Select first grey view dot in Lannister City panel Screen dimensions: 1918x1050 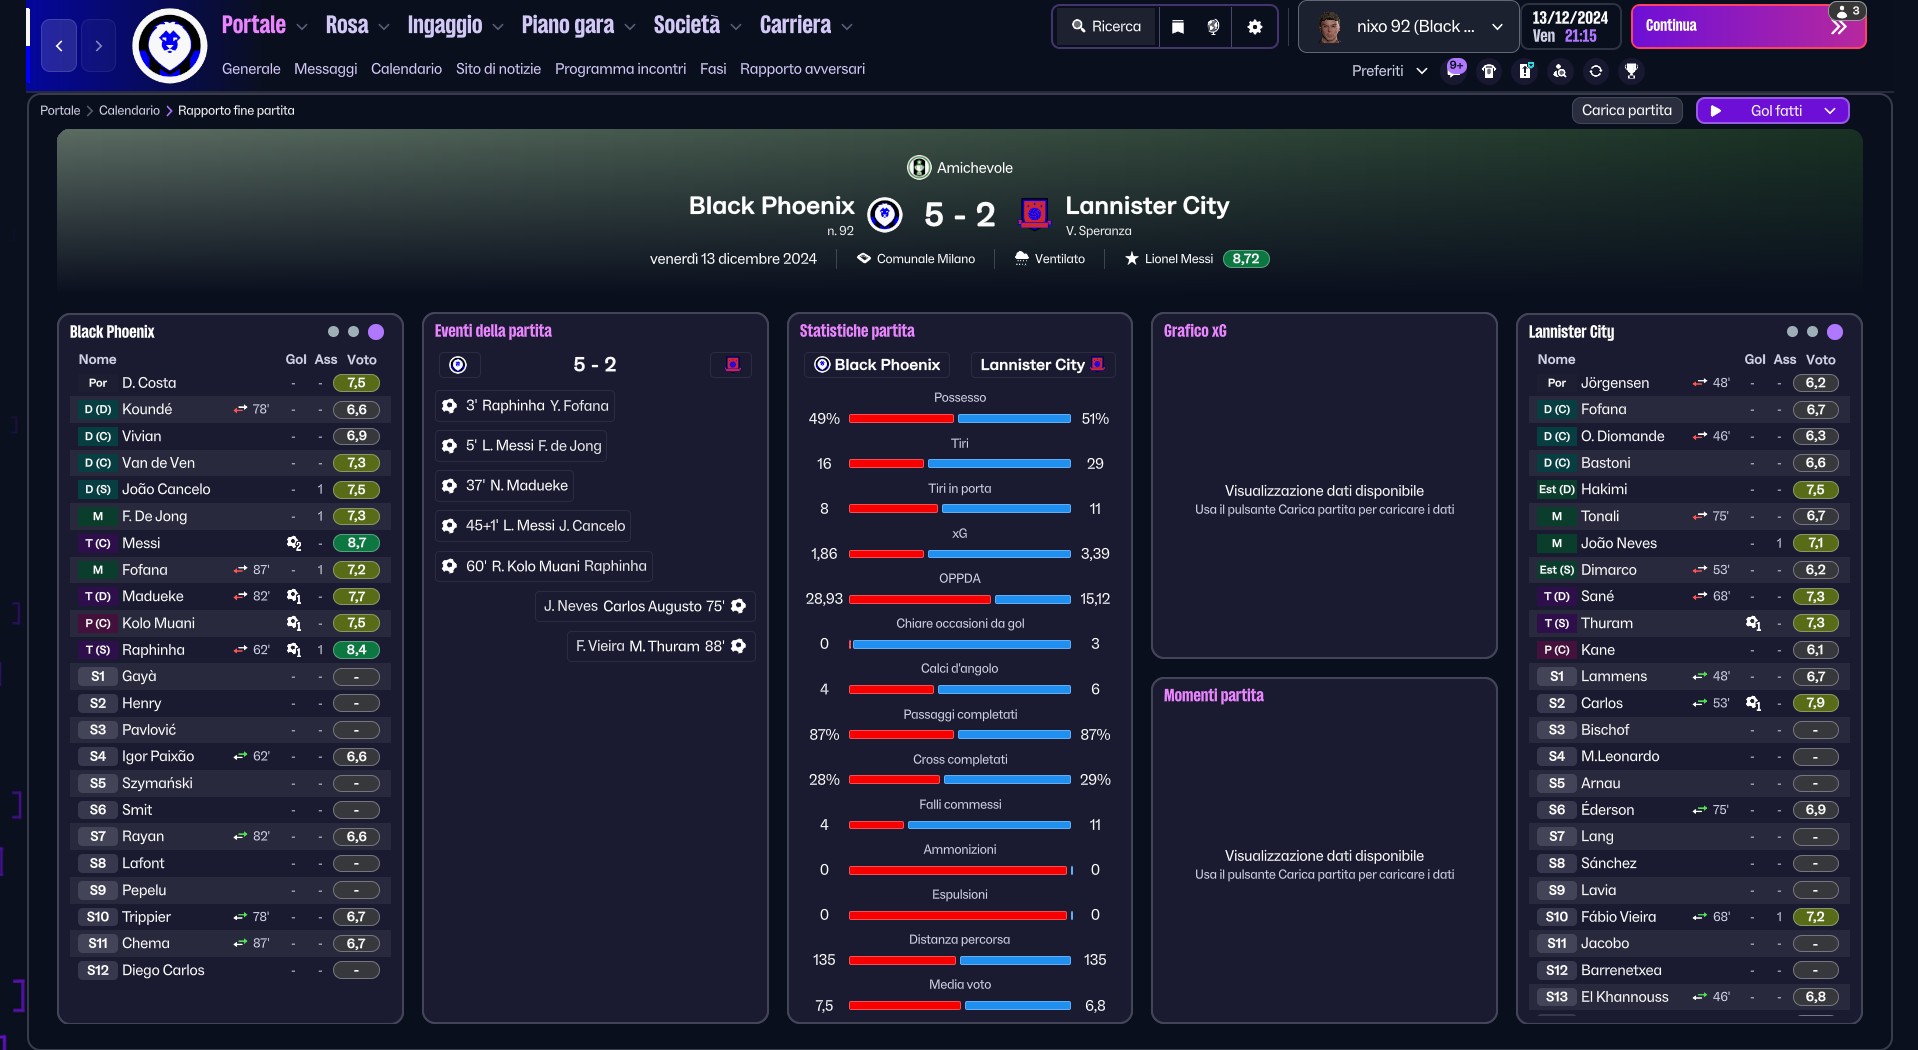1792,332
